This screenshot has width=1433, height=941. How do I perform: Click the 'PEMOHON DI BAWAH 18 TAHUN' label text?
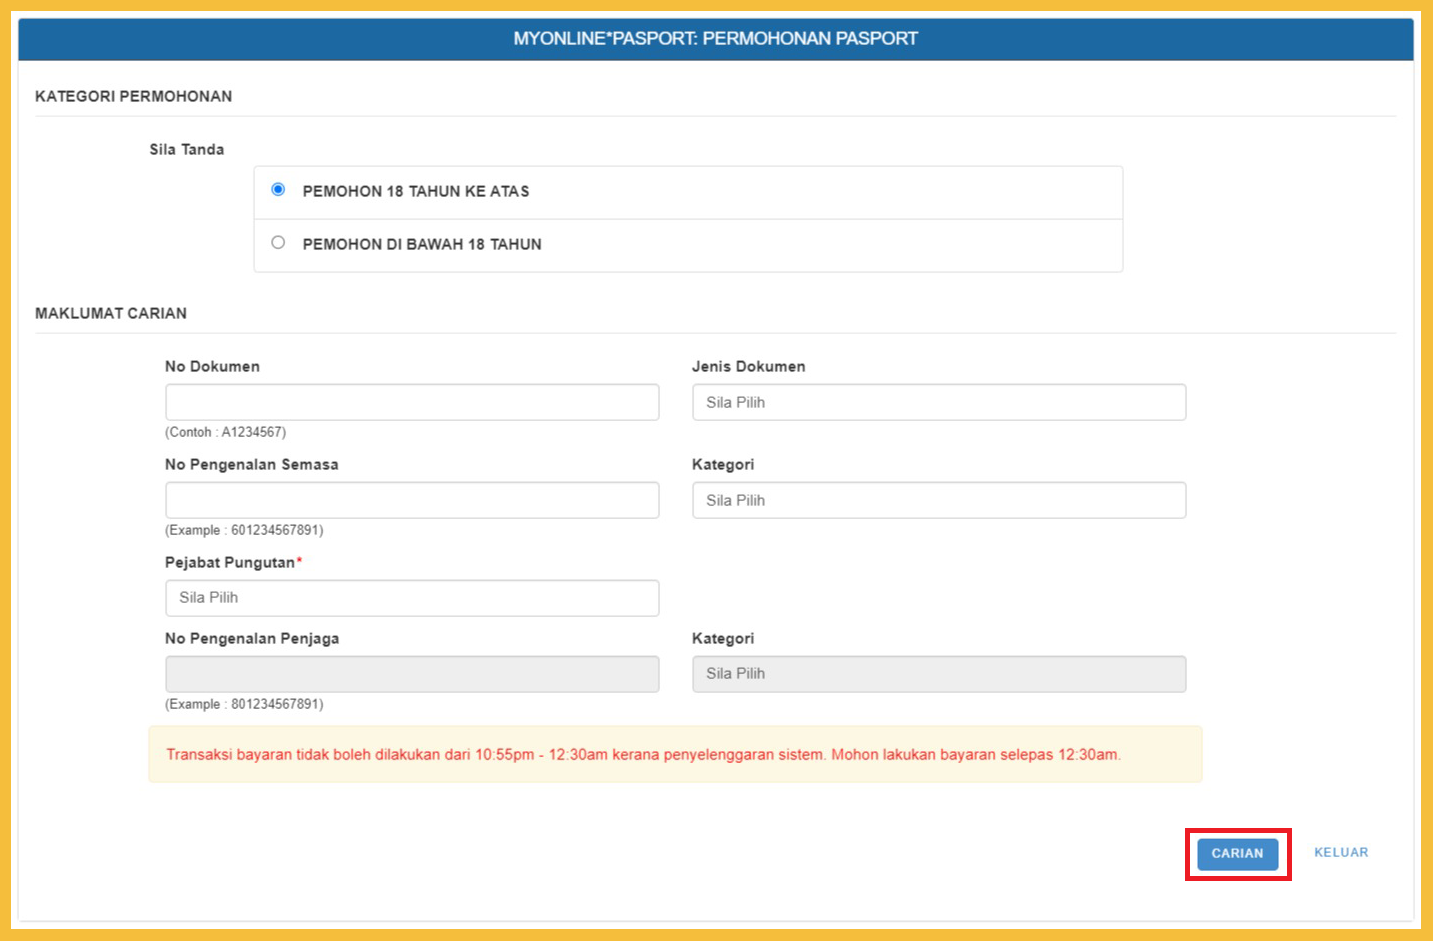tap(421, 244)
